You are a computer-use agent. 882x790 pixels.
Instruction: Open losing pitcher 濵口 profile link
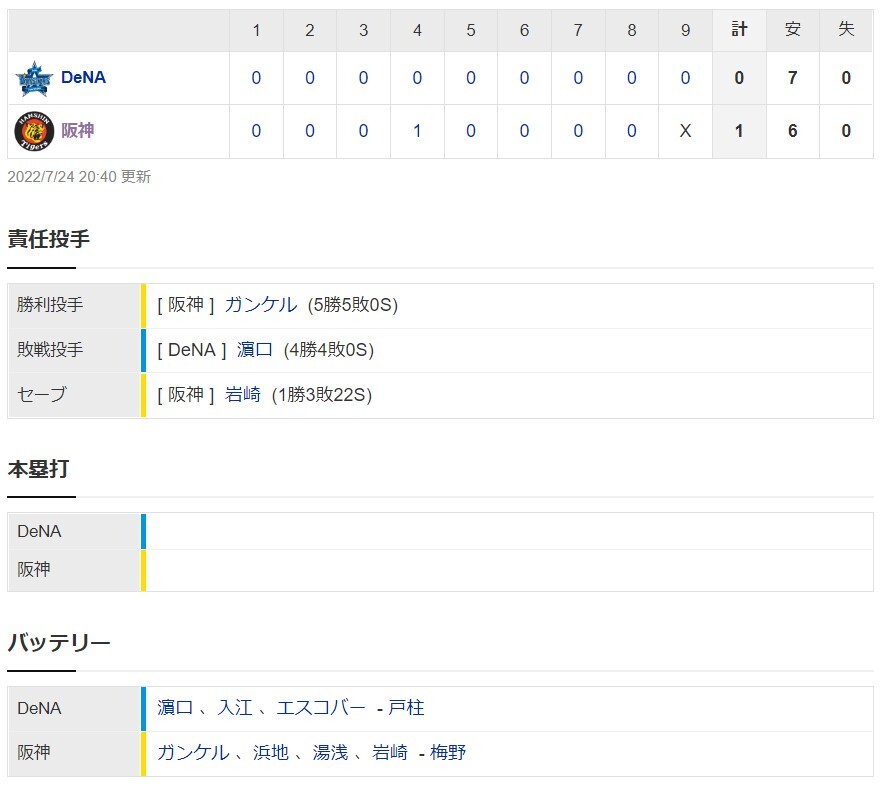point(255,350)
